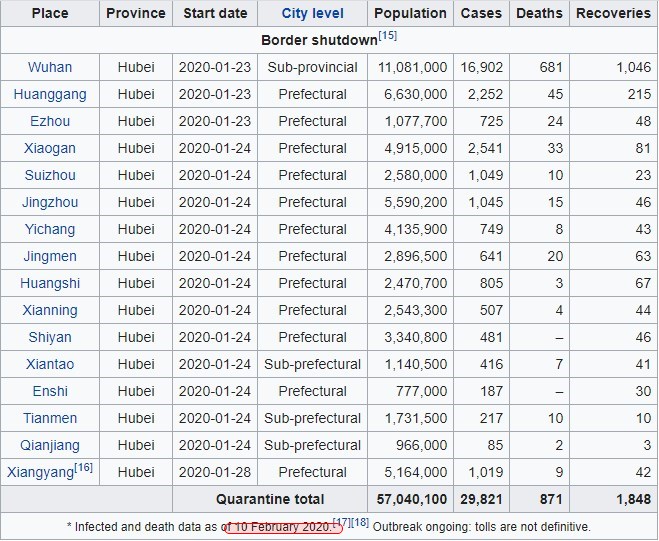Jump to reference 18 in table footer
This screenshot has height=541, width=659.
[359, 521]
